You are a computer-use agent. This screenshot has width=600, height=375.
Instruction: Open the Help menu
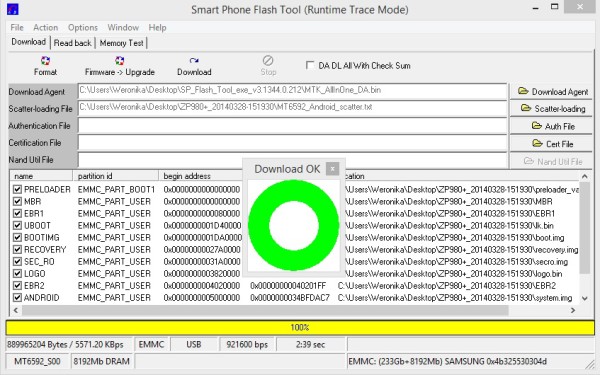click(x=157, y=28)
